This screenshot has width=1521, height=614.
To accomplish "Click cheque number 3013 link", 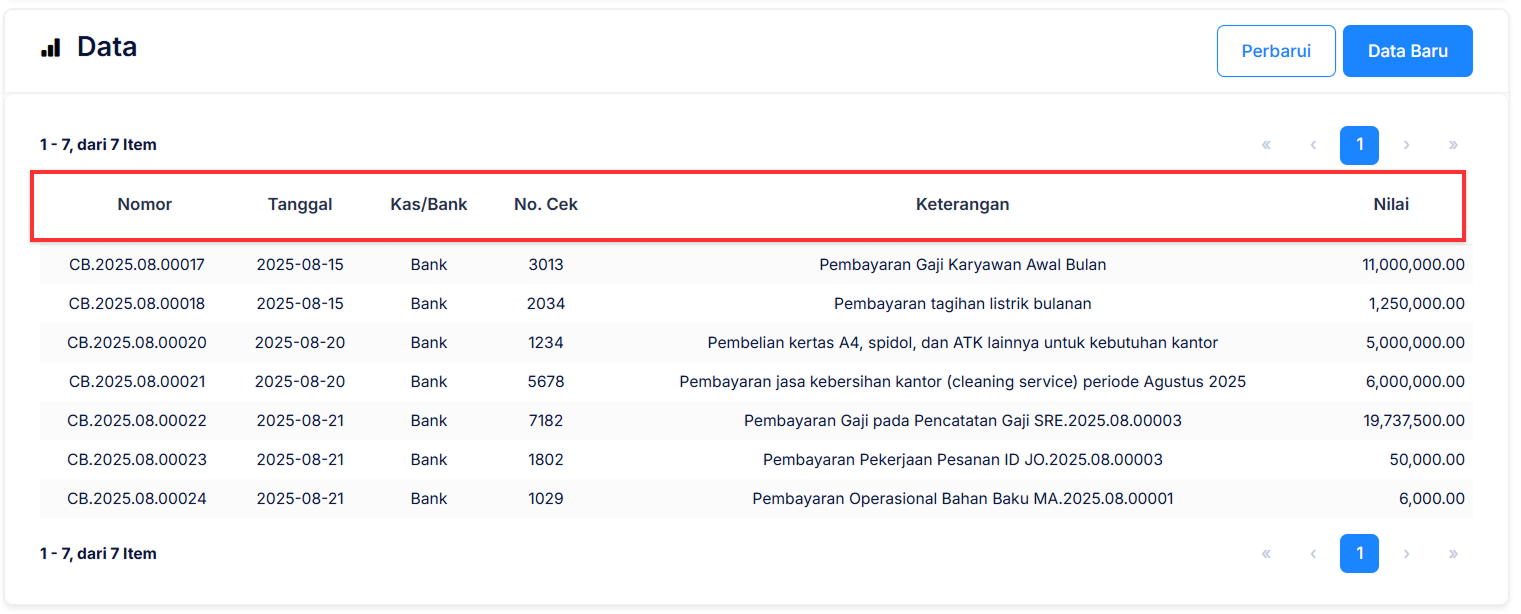I will pos(545,264).
